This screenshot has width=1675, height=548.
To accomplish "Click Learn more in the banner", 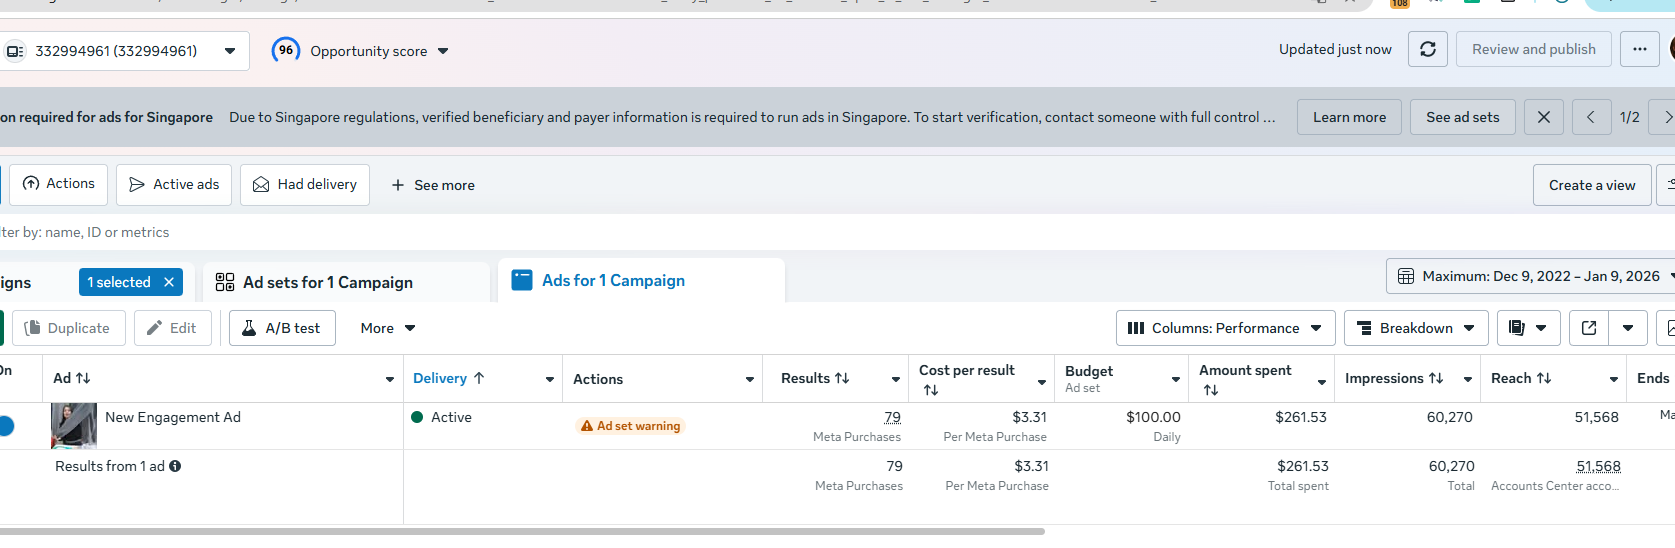I will [x=1349, y=117].
